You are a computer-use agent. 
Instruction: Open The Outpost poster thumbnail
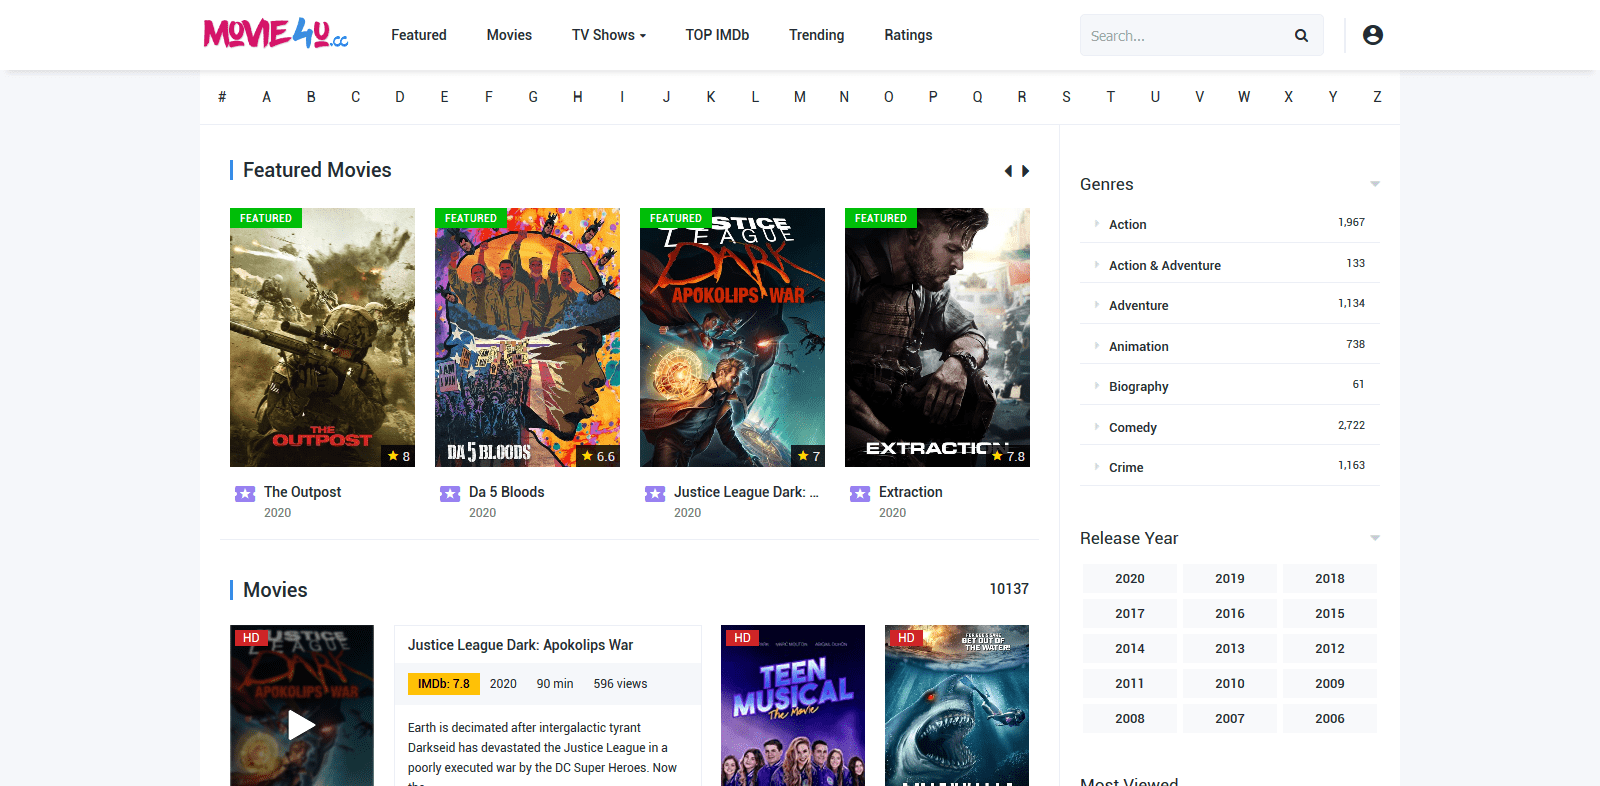coord(322,337)
